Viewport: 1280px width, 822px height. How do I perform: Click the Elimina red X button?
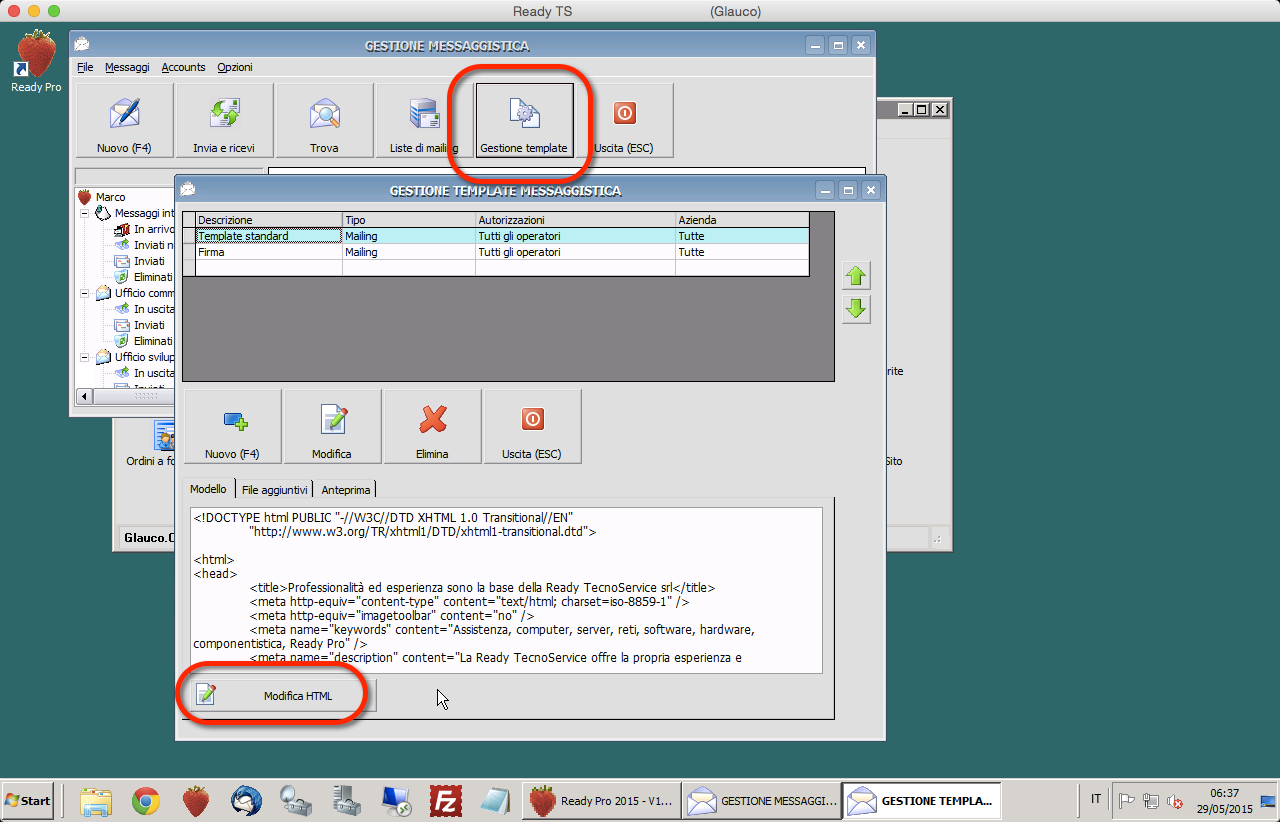[x=432, y=427]
